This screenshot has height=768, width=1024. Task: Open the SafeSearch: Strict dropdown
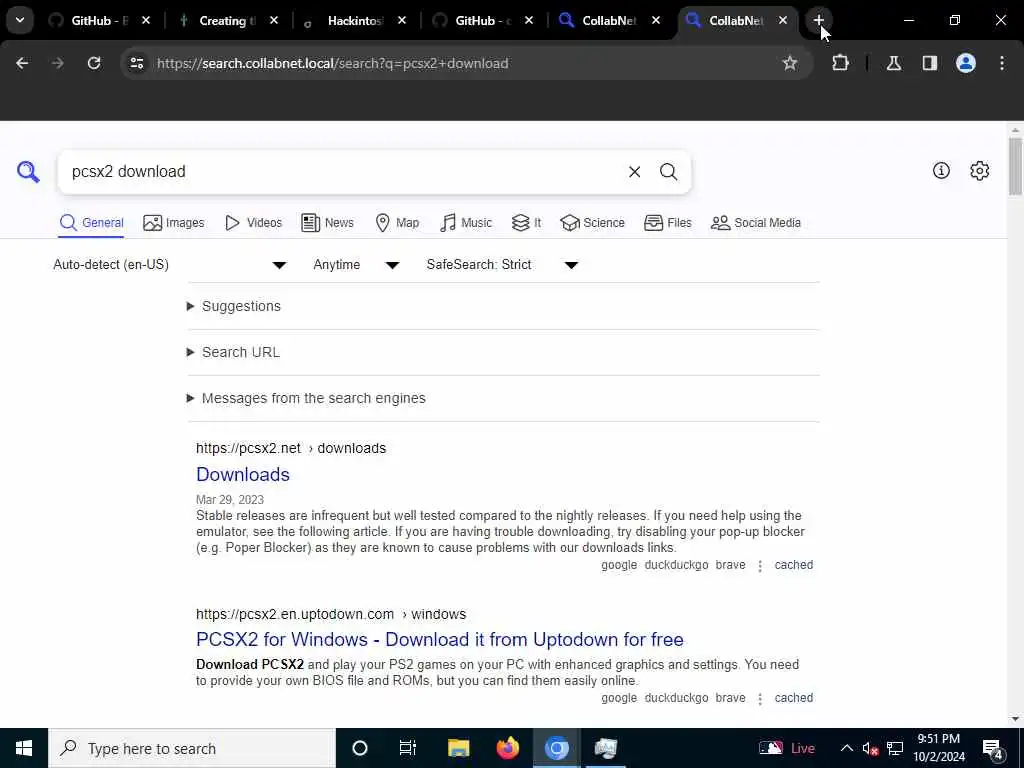(502, 264)
